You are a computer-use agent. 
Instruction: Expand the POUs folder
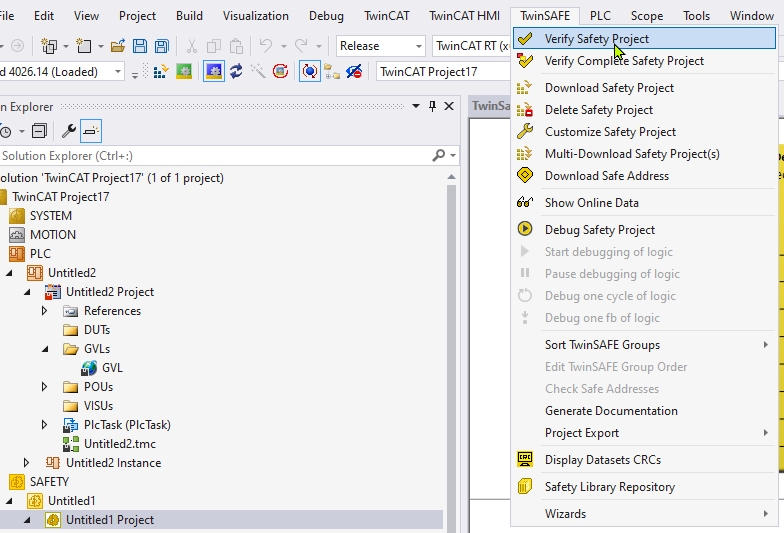[x=44, y=387]
